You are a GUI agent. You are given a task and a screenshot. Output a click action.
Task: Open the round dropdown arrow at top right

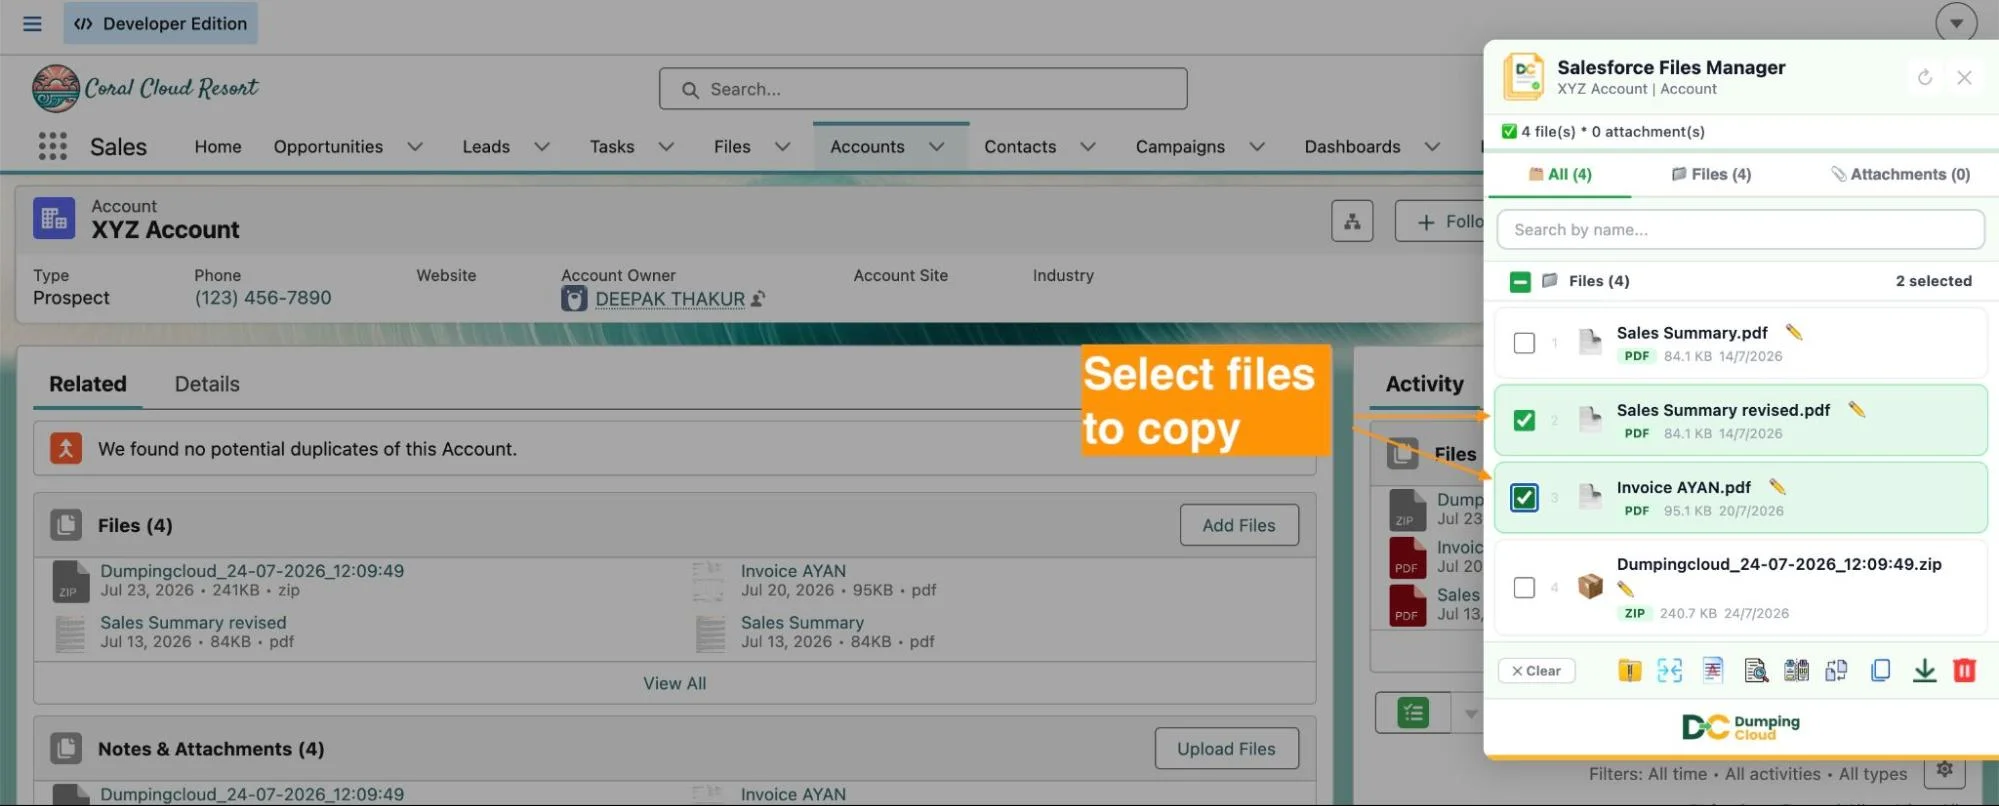click(x=1956, y=23)
